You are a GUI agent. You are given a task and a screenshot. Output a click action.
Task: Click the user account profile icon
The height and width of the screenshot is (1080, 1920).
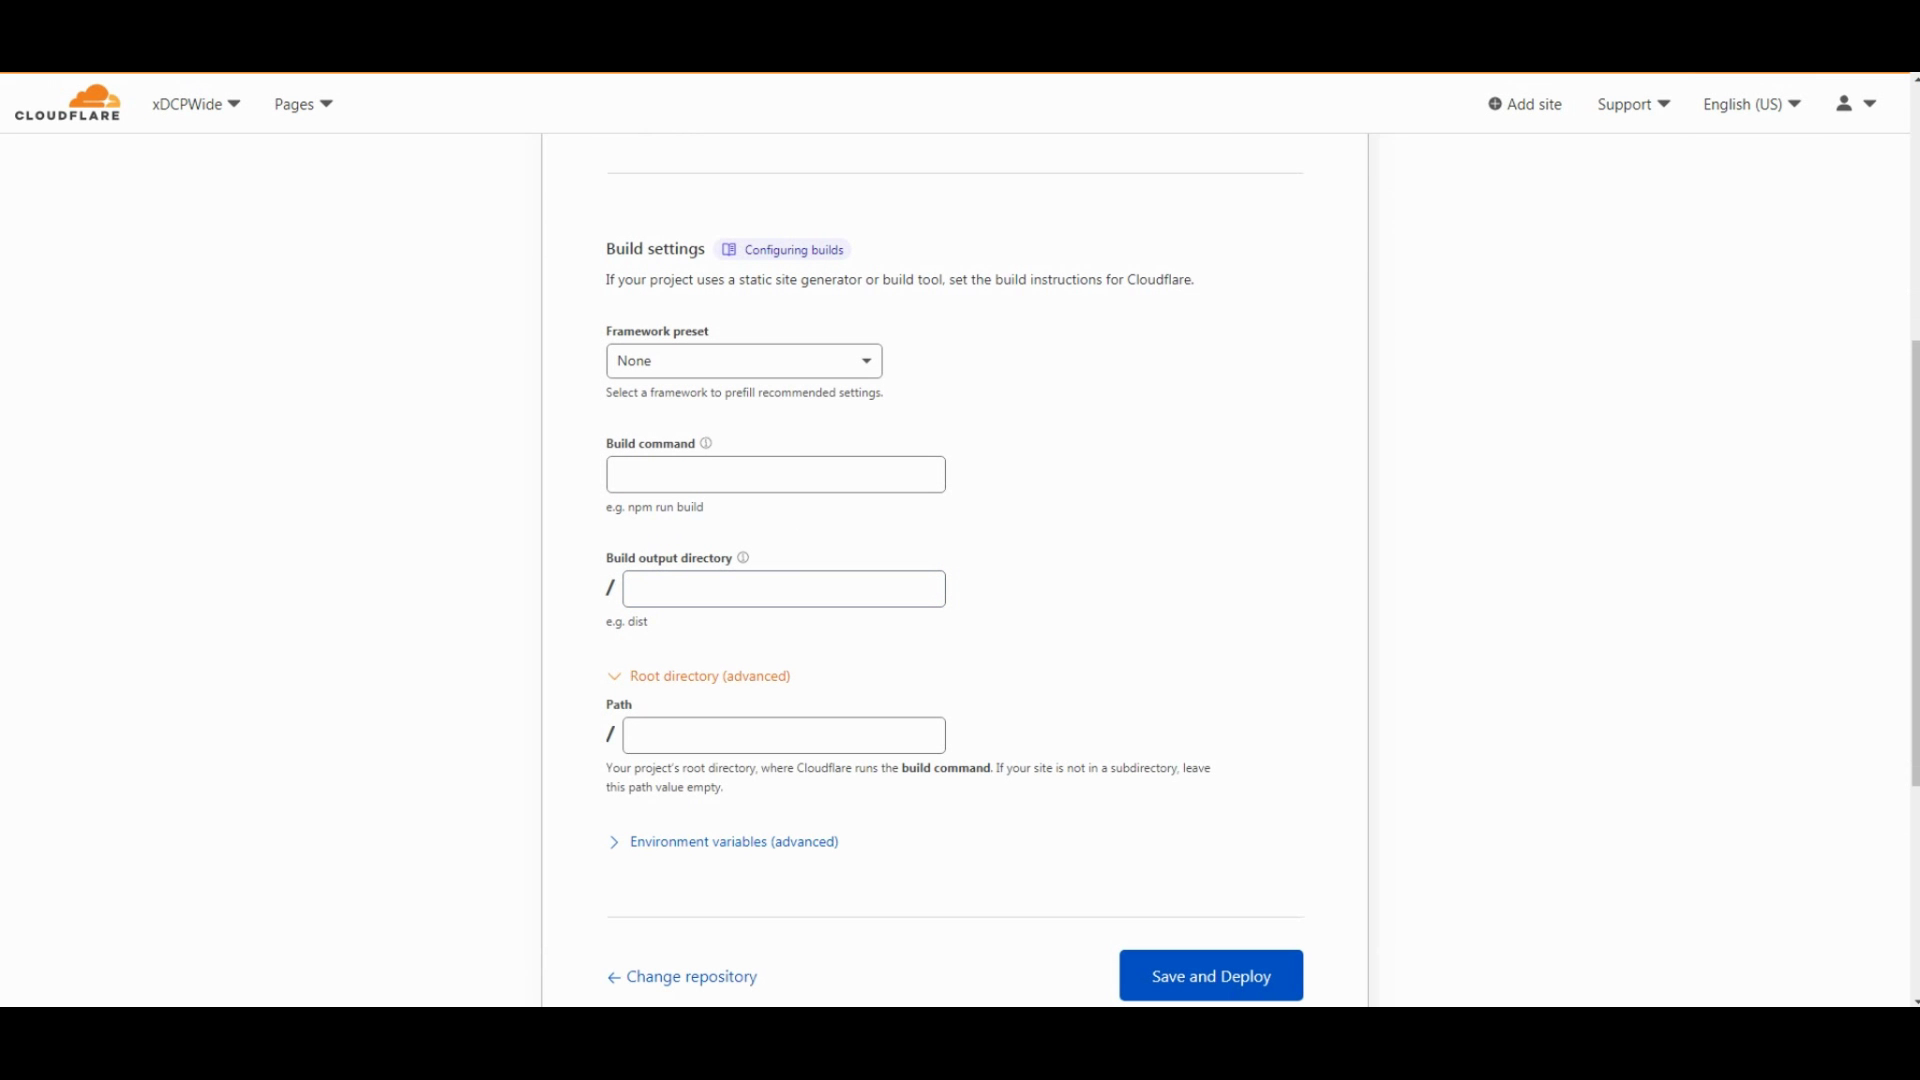click(1844, 103)
